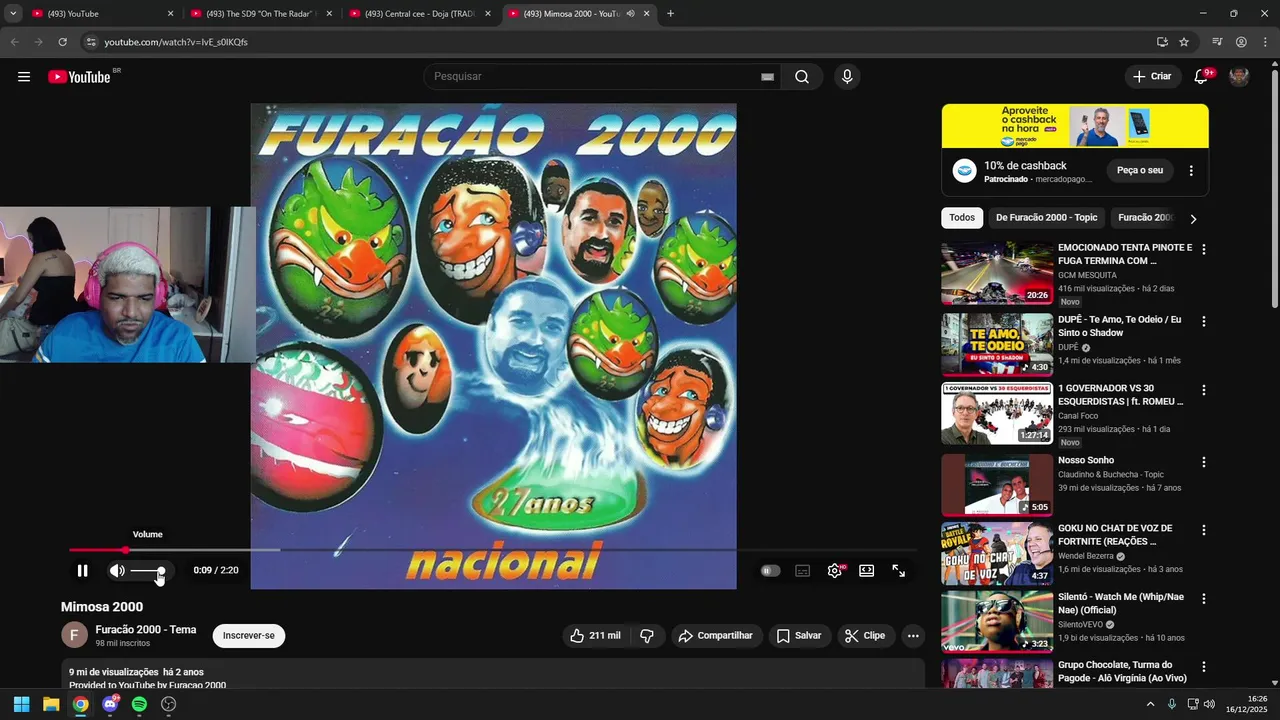This screenshot has width=1280, height=720.
Task: Switch to Central cee - Doja tab
Action: (x=420, y=14)
